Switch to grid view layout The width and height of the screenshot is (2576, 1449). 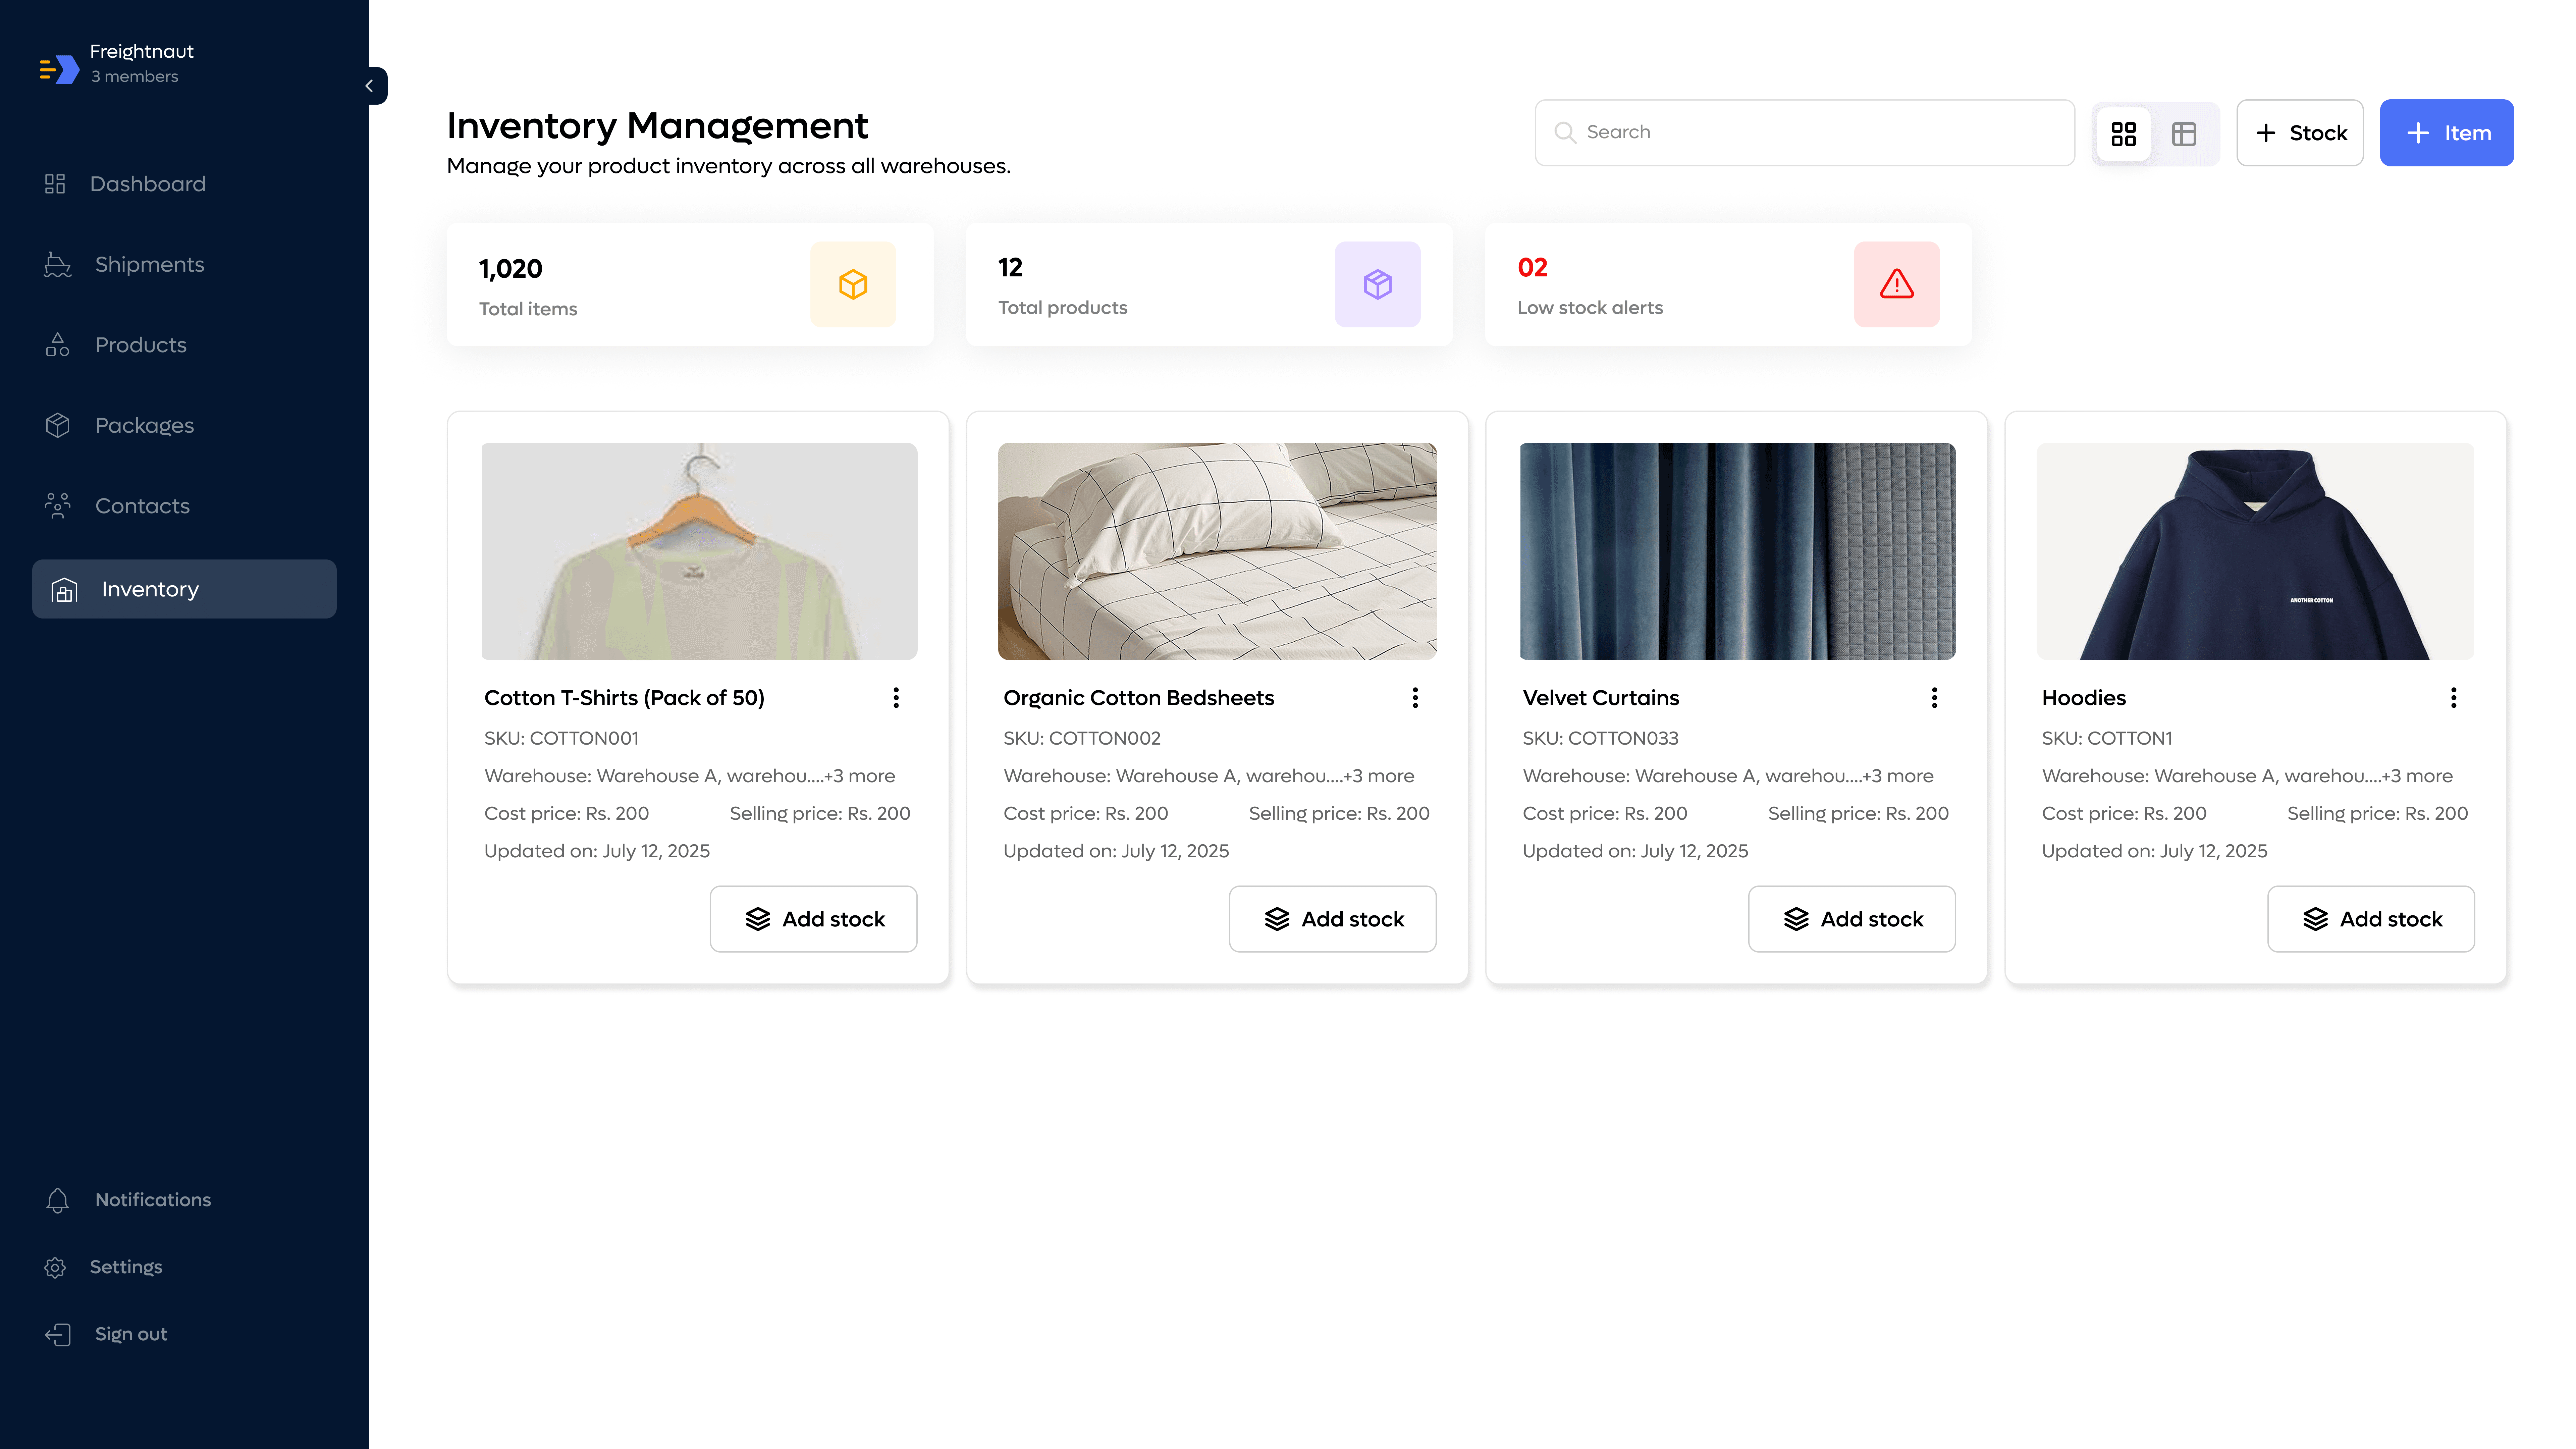[x=2123, y=133]
